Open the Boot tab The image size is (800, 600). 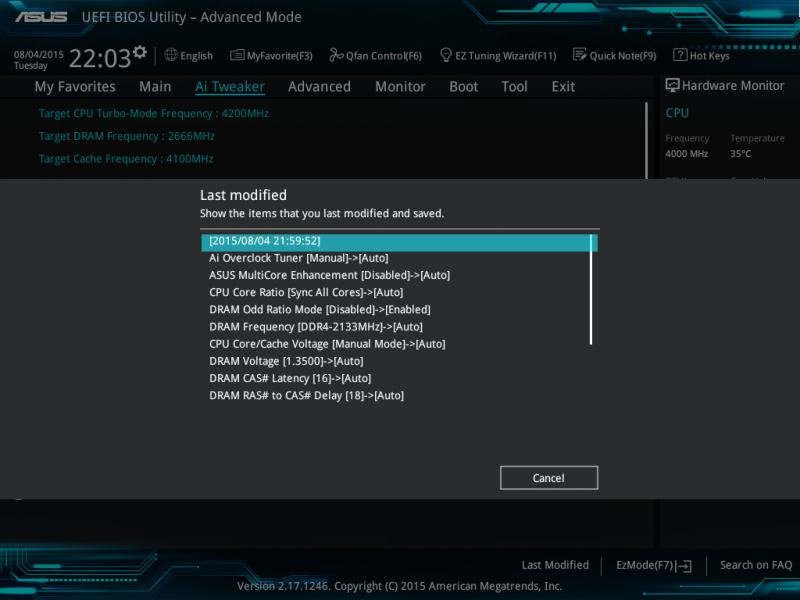(463, 86)
